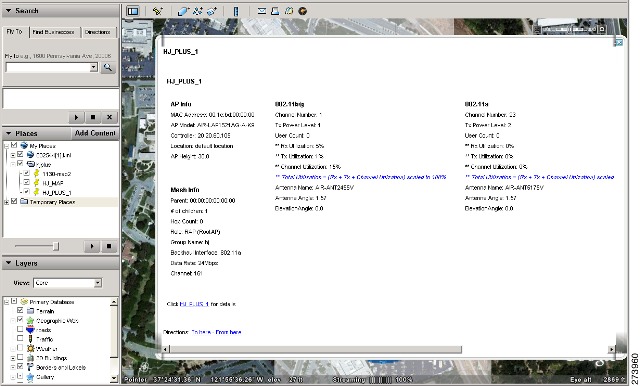Click the View in Google Maps icon
This screenshot has height=386, width=640.
(289, 11)
